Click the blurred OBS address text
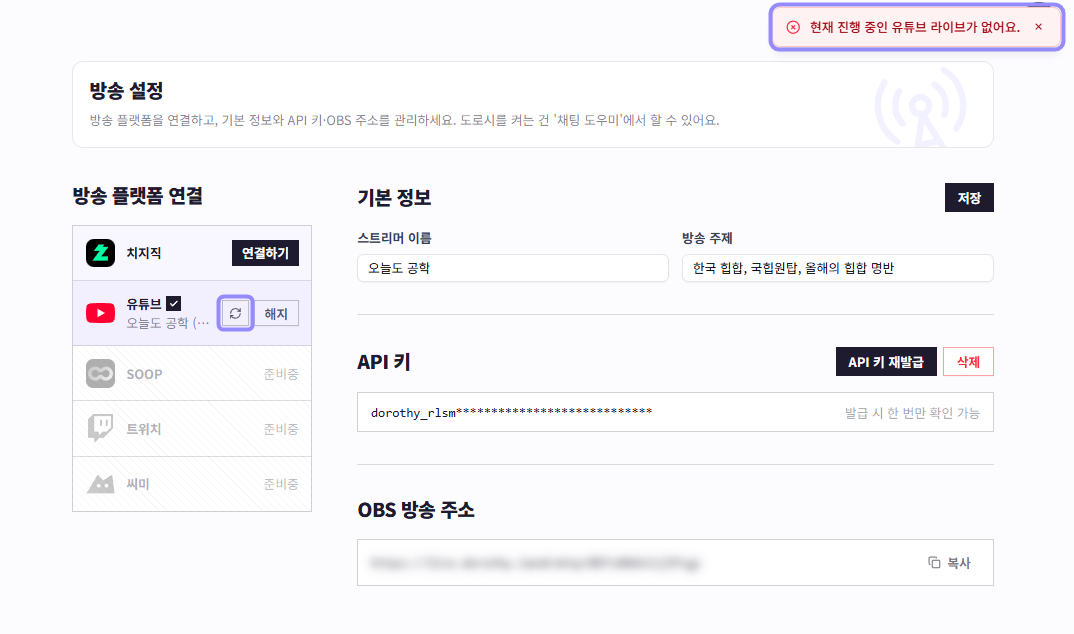Image resolution: width=1074 pixels, height=634 pixels. point(534,563)
